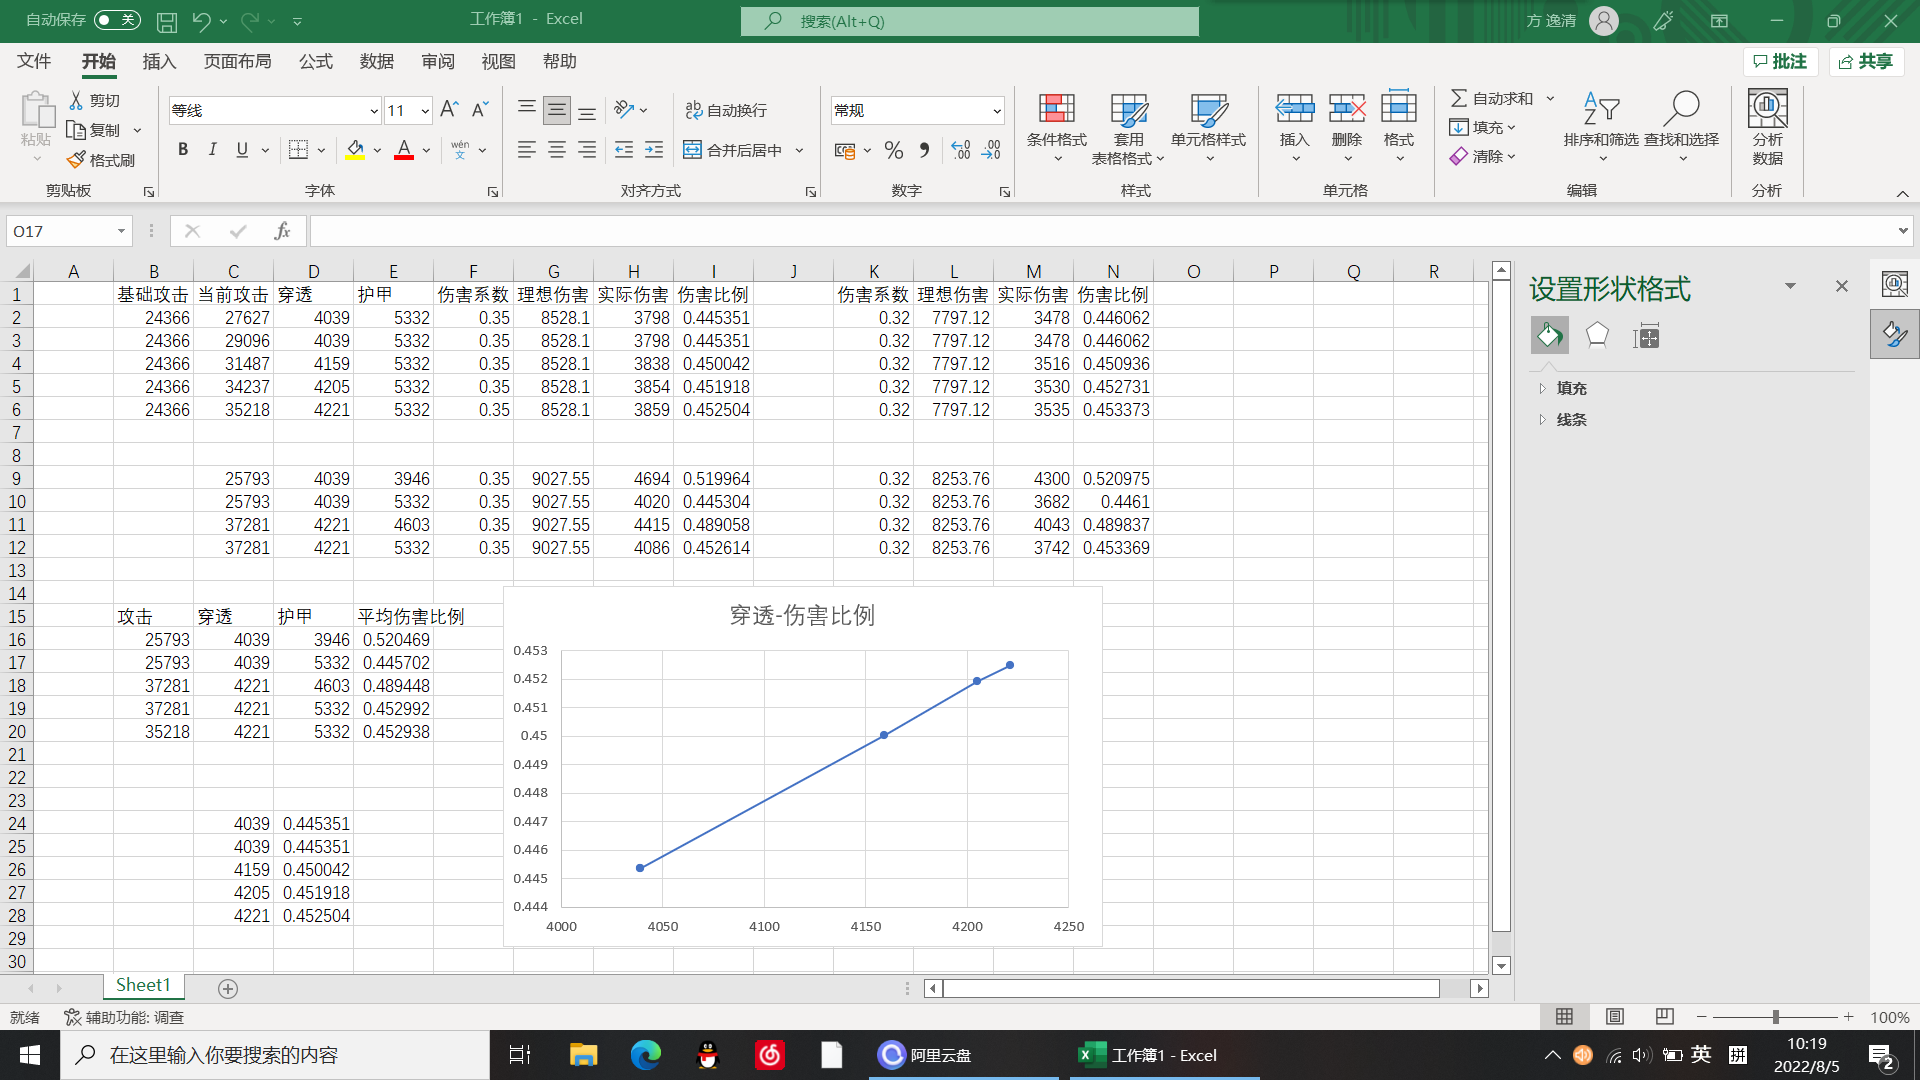The image size is (1920, 1080).
Task: Toggle center horizontal alignment
Action: (x=557, y=150)
